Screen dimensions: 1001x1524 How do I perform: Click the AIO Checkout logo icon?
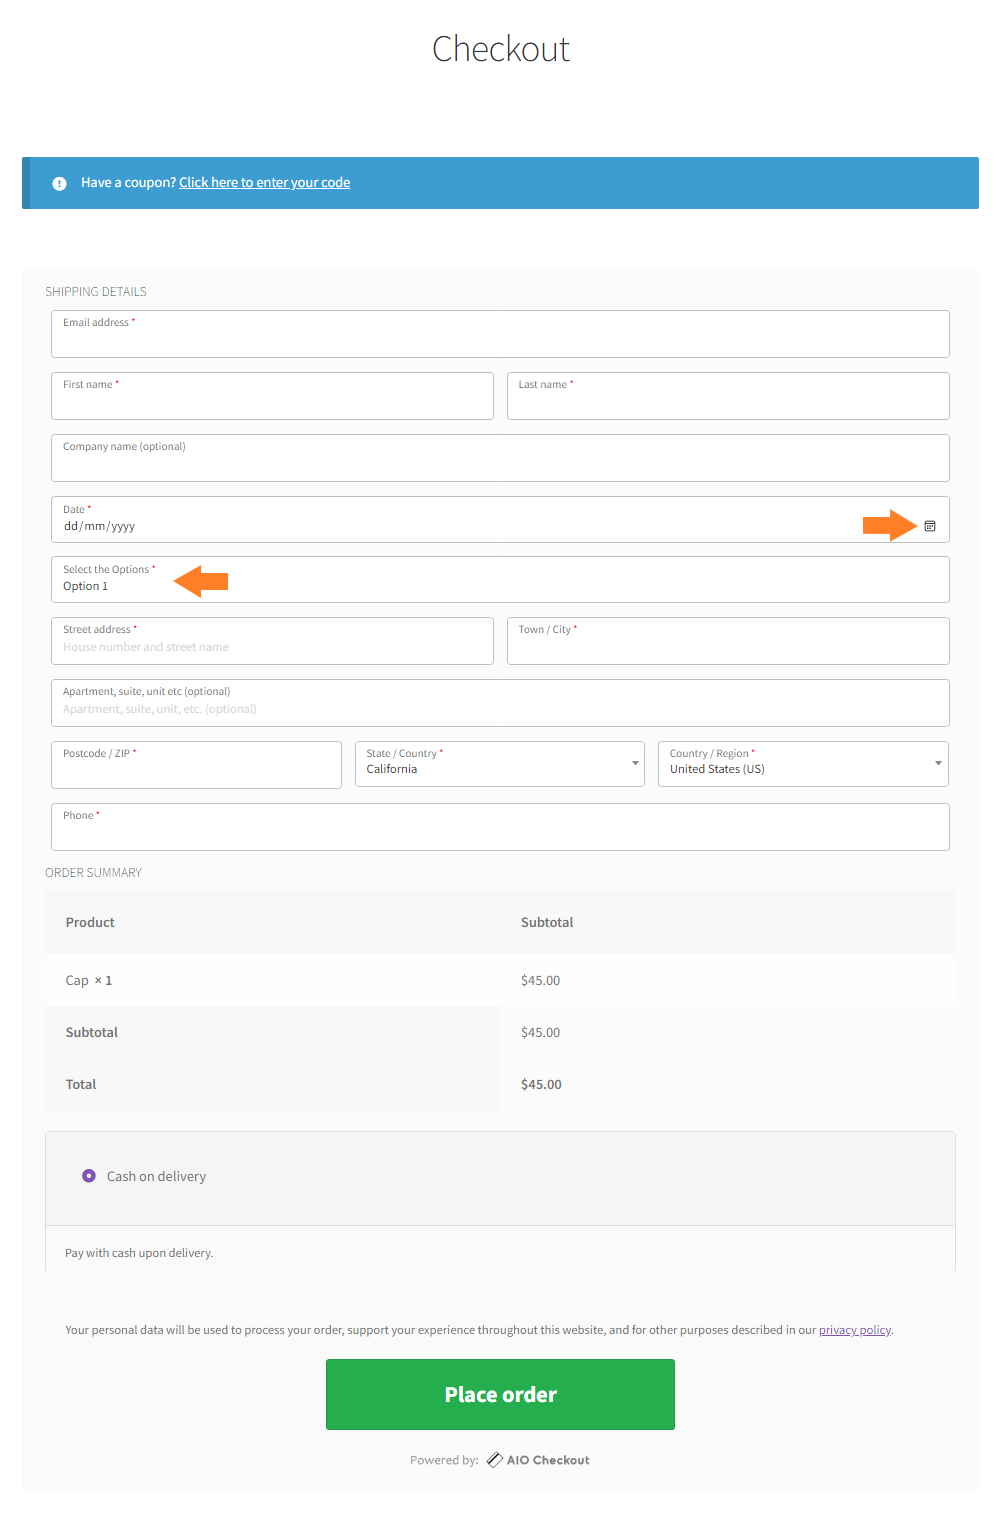(x=494, y=1460)
